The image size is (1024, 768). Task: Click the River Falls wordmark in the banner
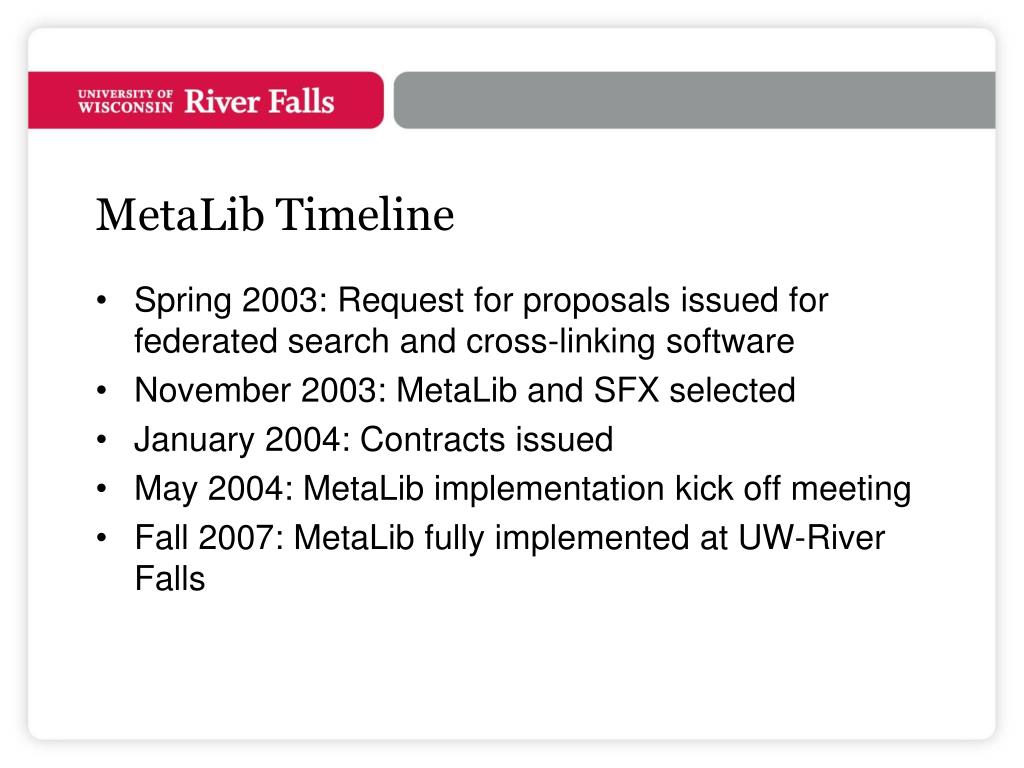(259, 101)
